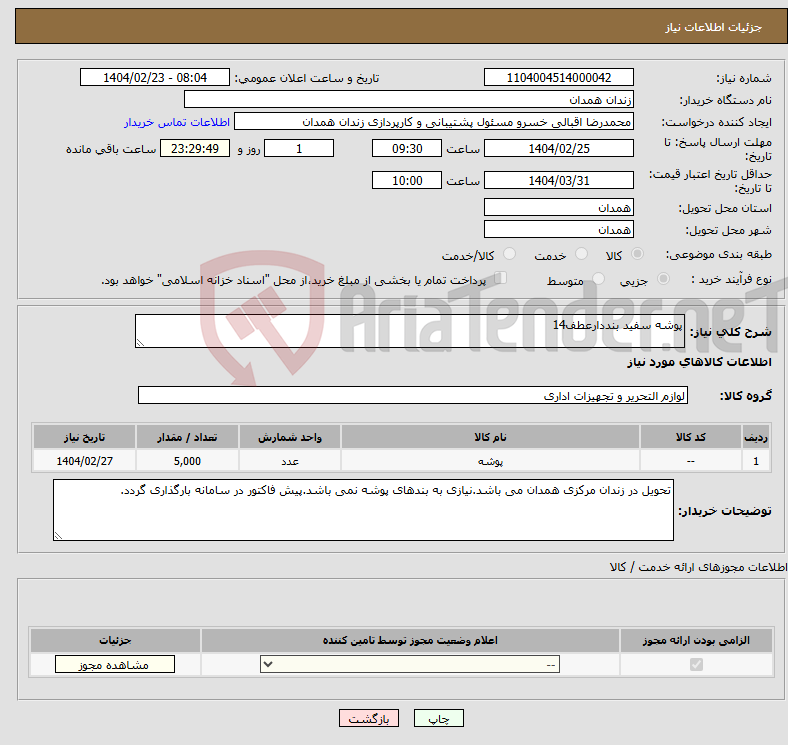Click the چاپ (print) button
788x745 pixels.
[x=439, y=719]
